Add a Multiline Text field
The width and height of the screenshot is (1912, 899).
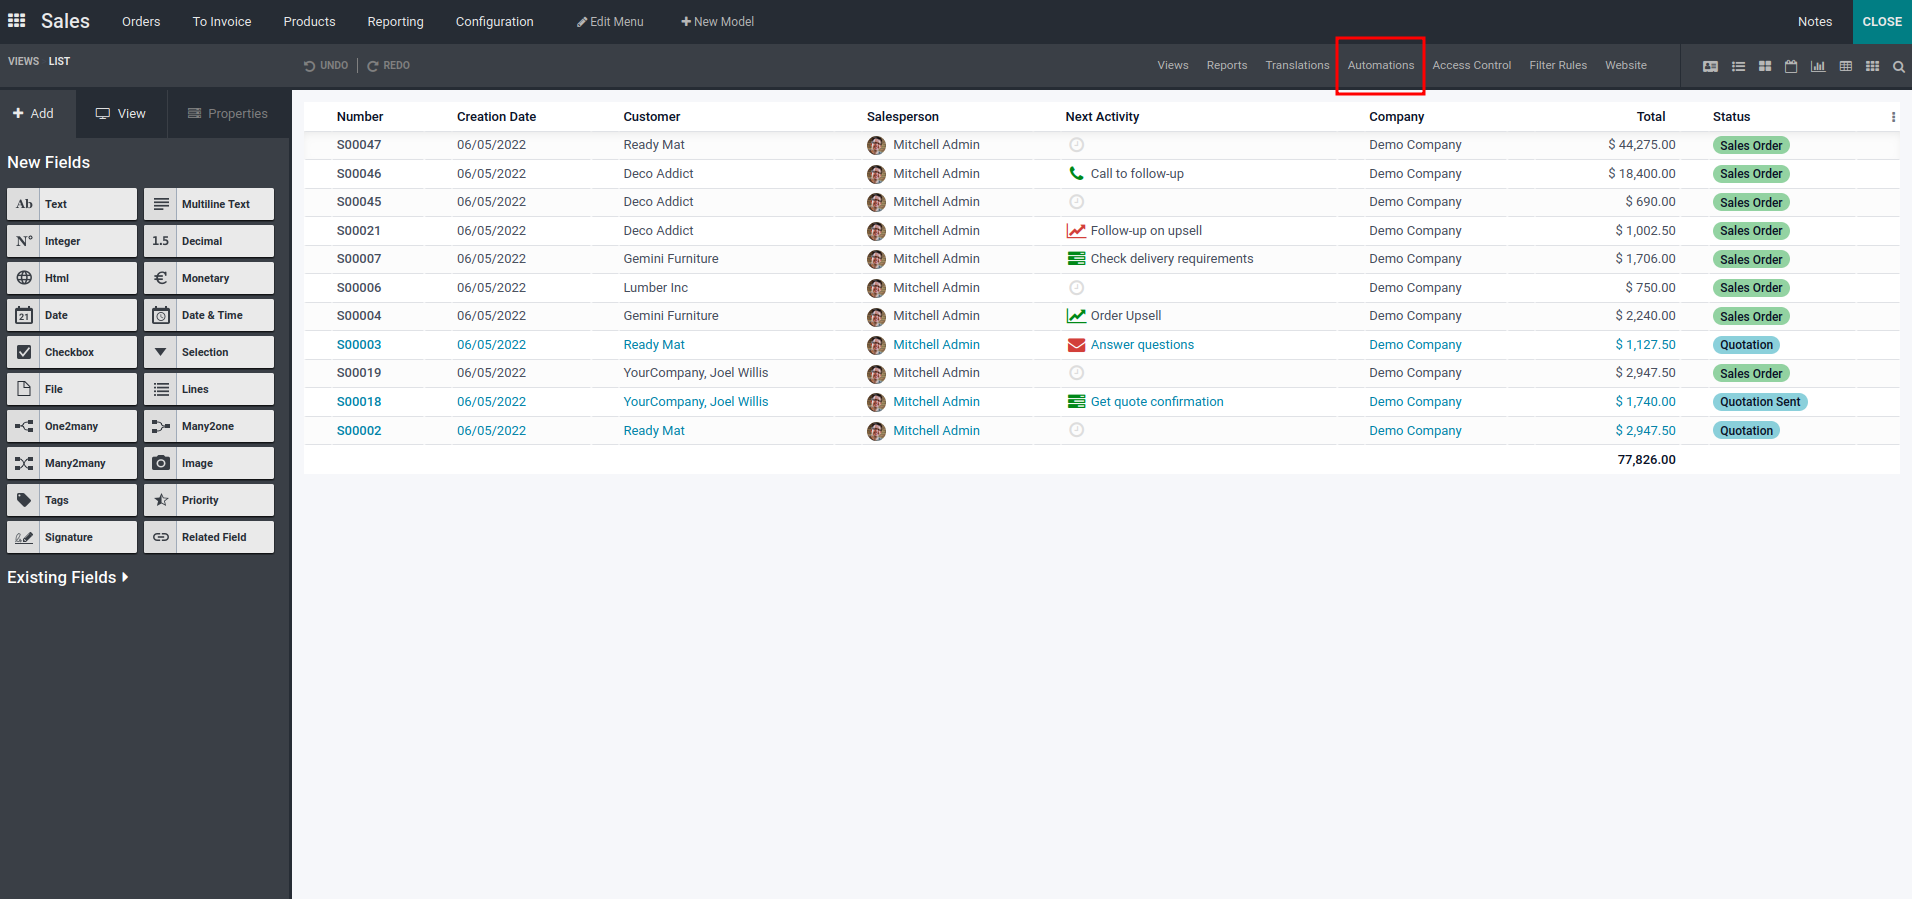coord(209,204)
